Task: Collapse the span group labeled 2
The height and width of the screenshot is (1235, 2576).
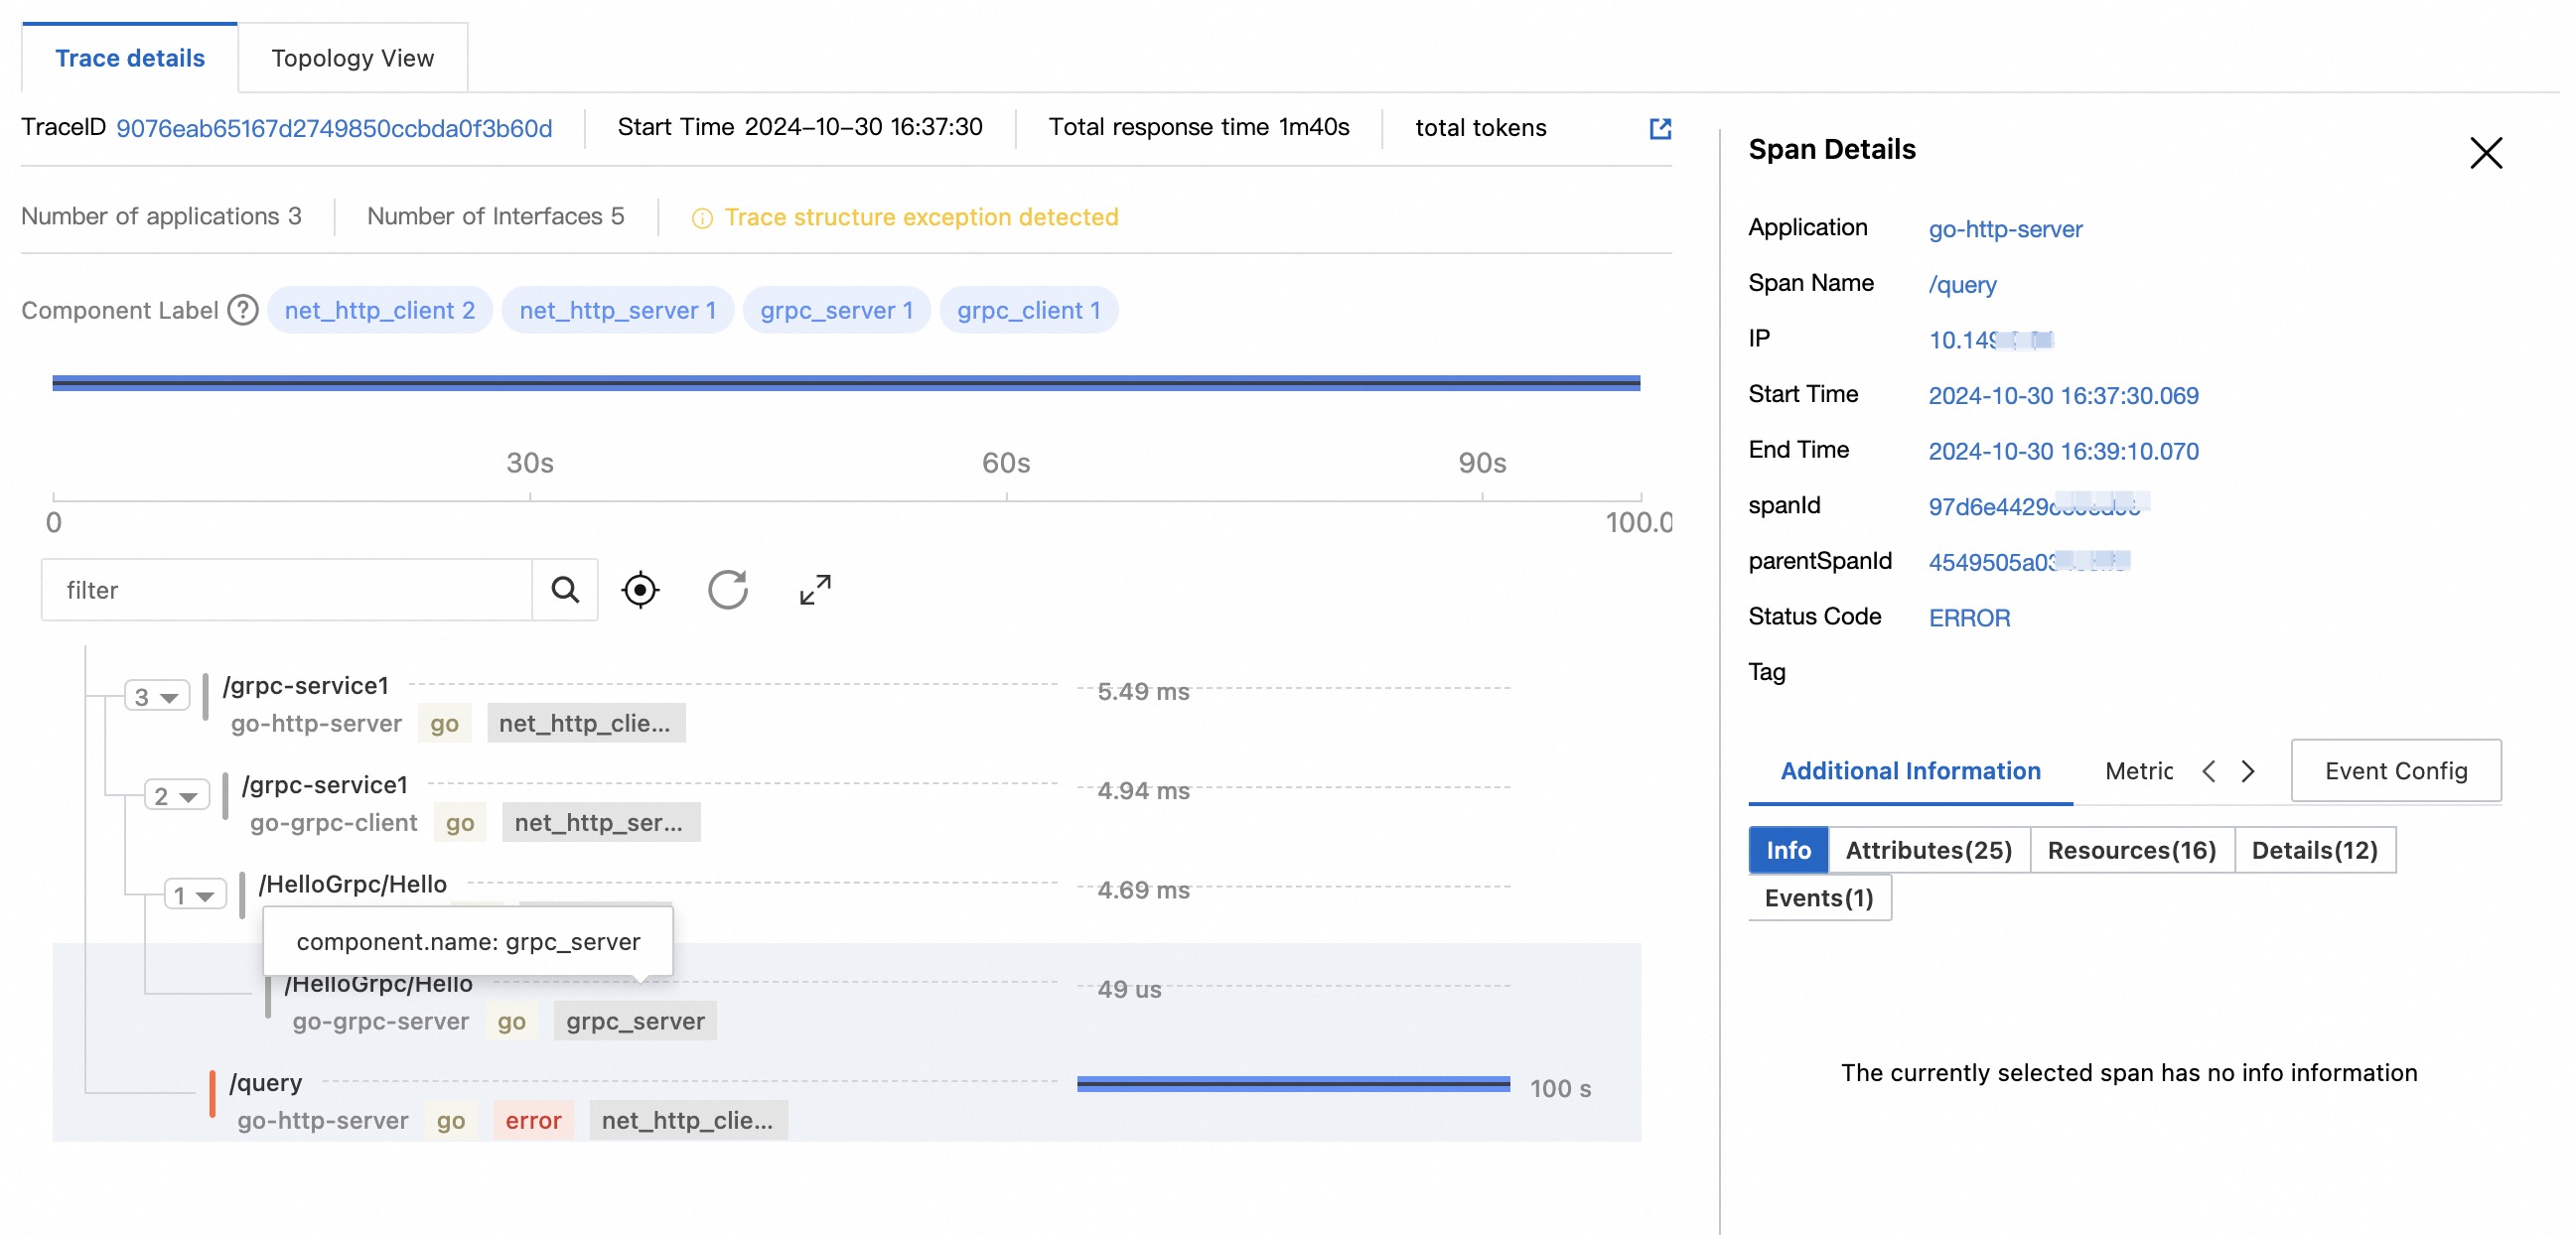Action: tap(175, 795)
